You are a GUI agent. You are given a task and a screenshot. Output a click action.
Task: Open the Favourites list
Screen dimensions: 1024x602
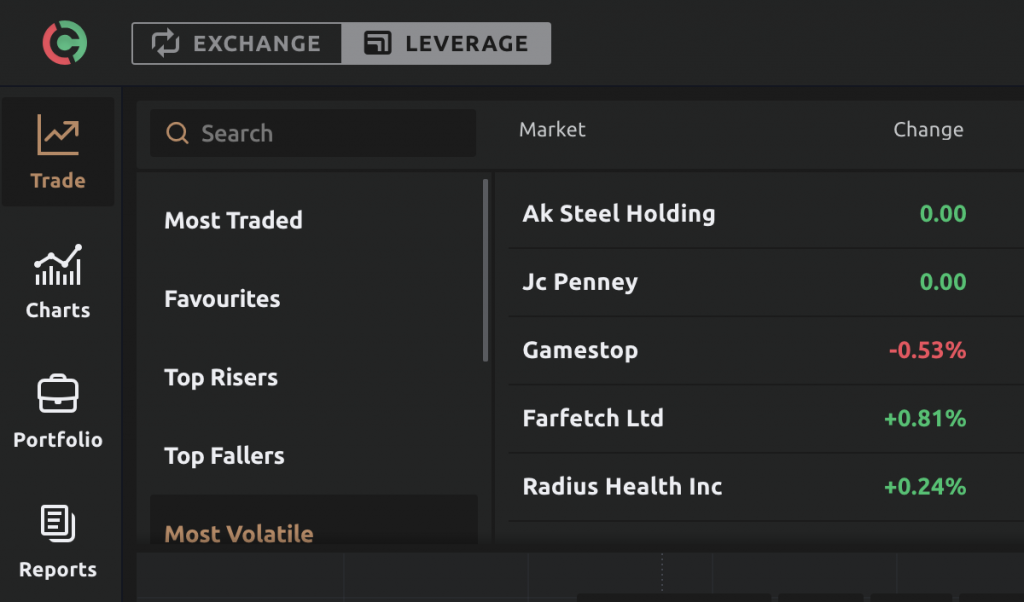coord(221,299)
